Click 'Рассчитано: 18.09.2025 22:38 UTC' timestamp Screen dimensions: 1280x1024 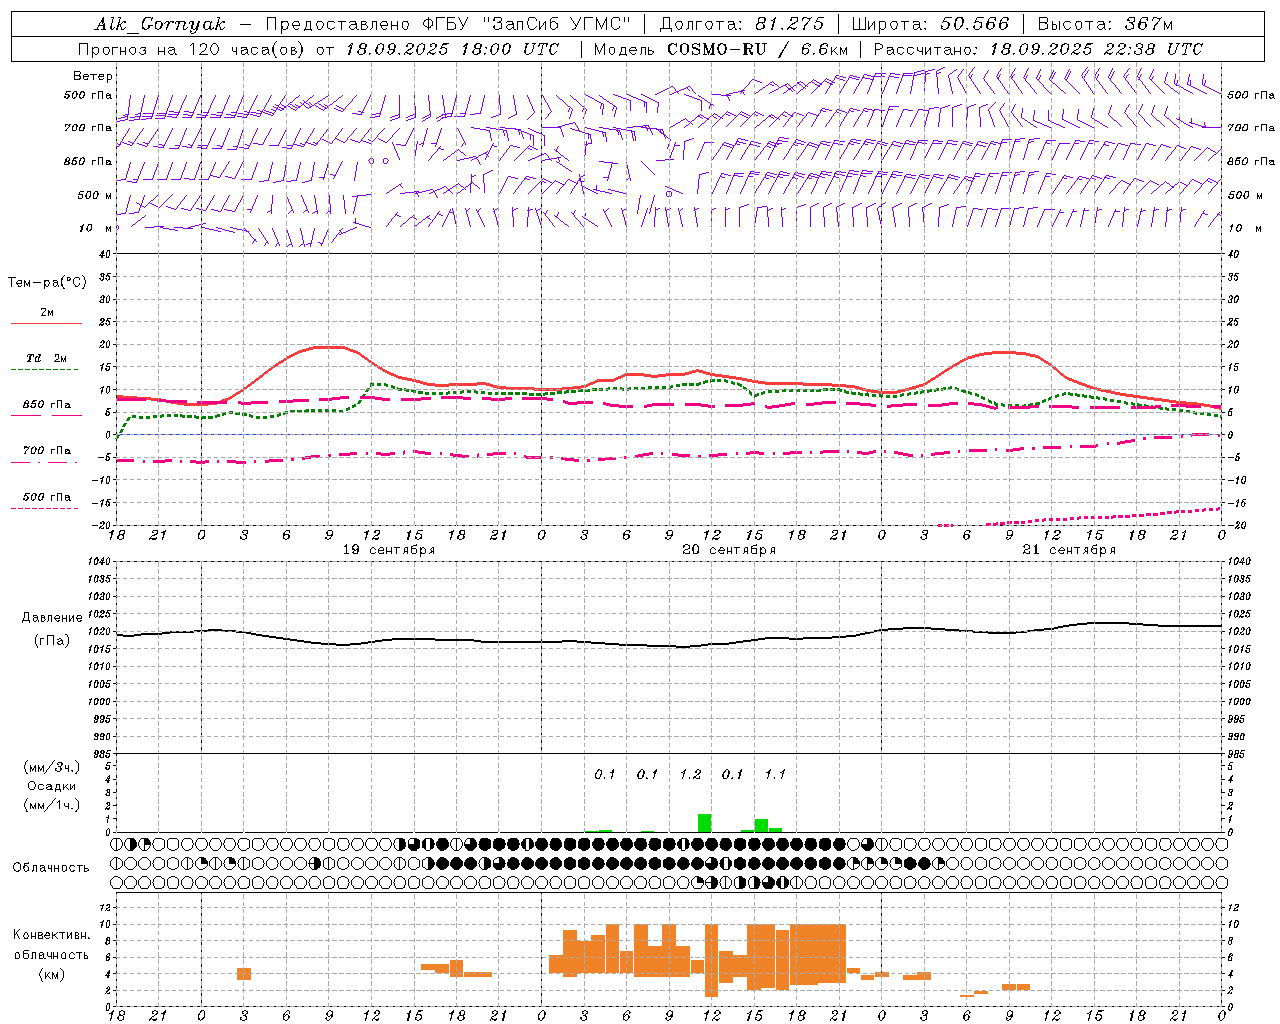[x=1038, y=49]
